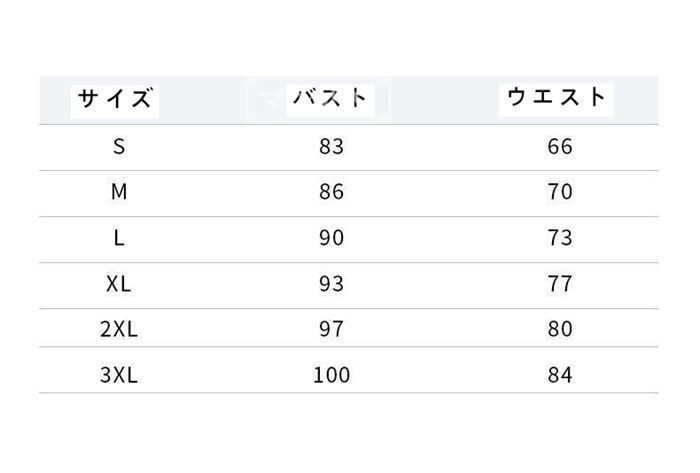Image resolution: width=700 pixels, height=473 pixels.
Task: Click waist value 66 for size S
Action: coord(560,147)
